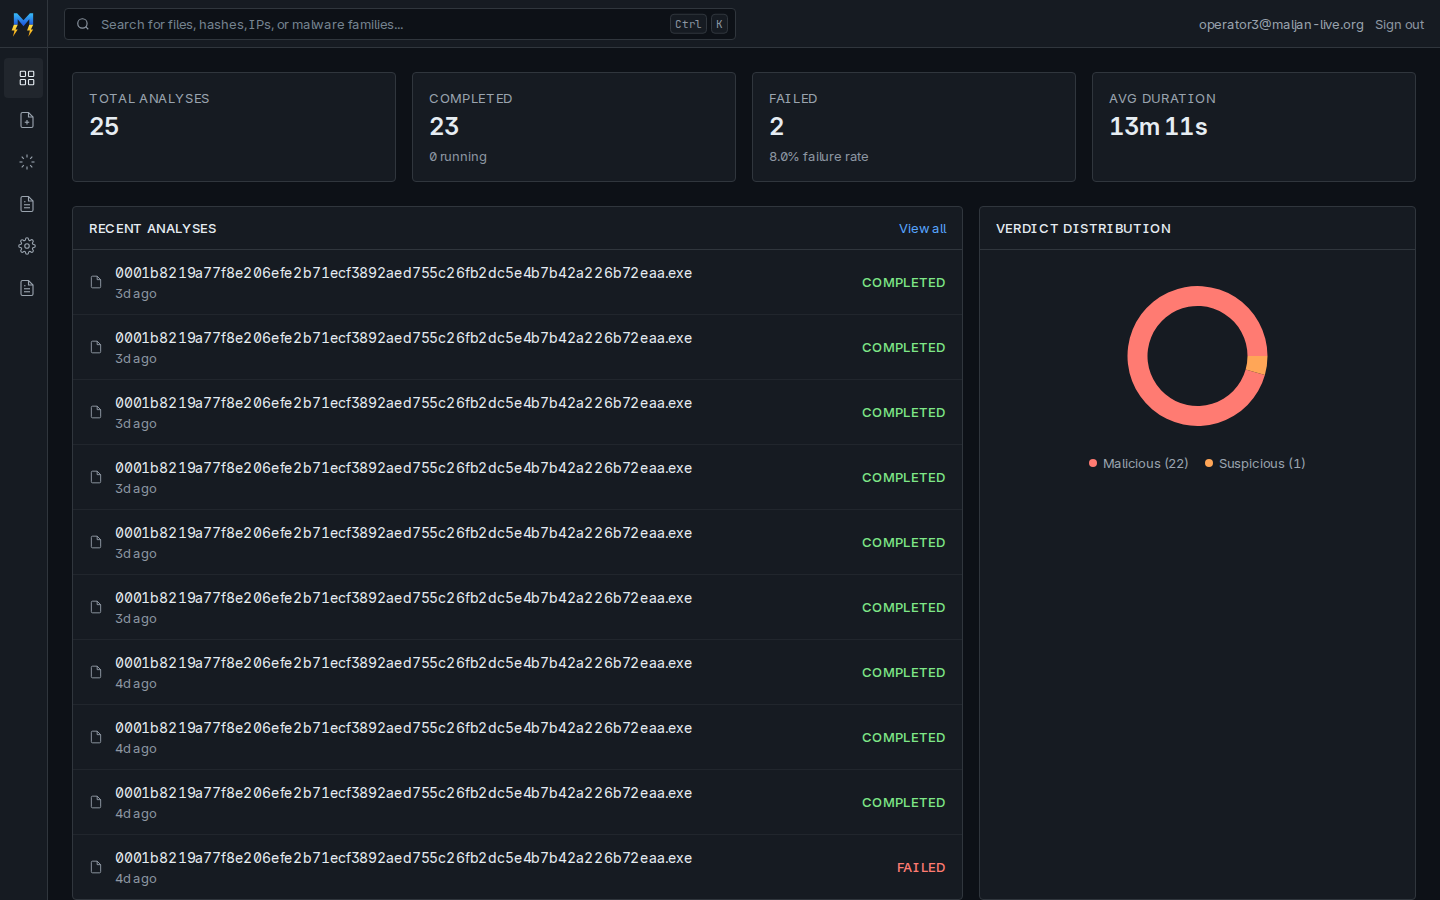Click file icon of the first analysis row
The image size is (1440, 900).
pos(96,282)
